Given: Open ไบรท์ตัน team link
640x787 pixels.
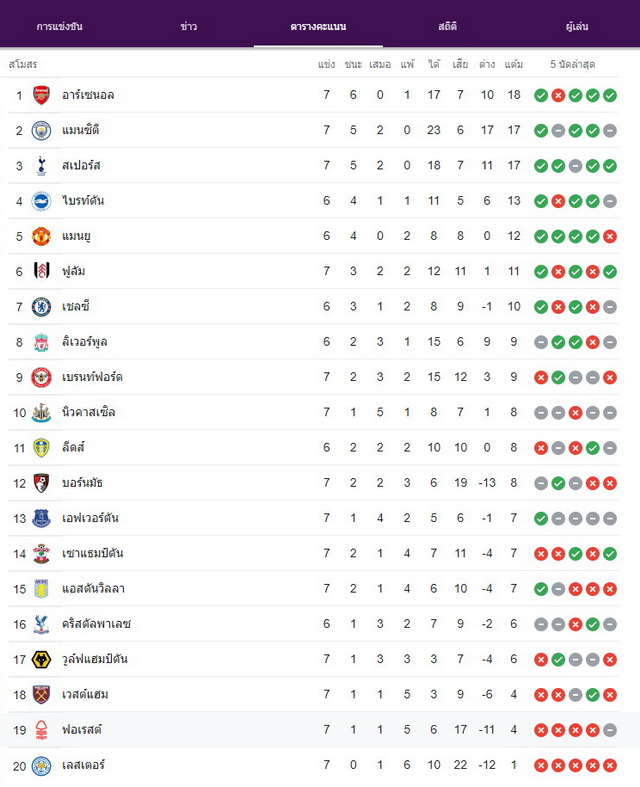Looking at the screenshot, I should (83, 201).
